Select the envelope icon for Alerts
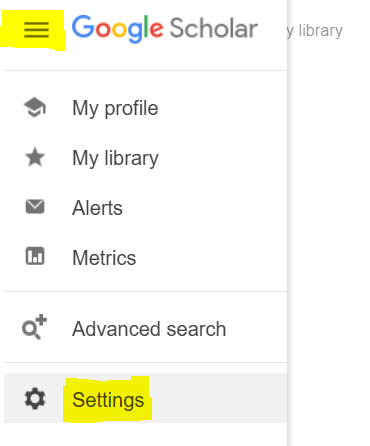The width and height of the screenshot is (370, 446). pos(35,207)
